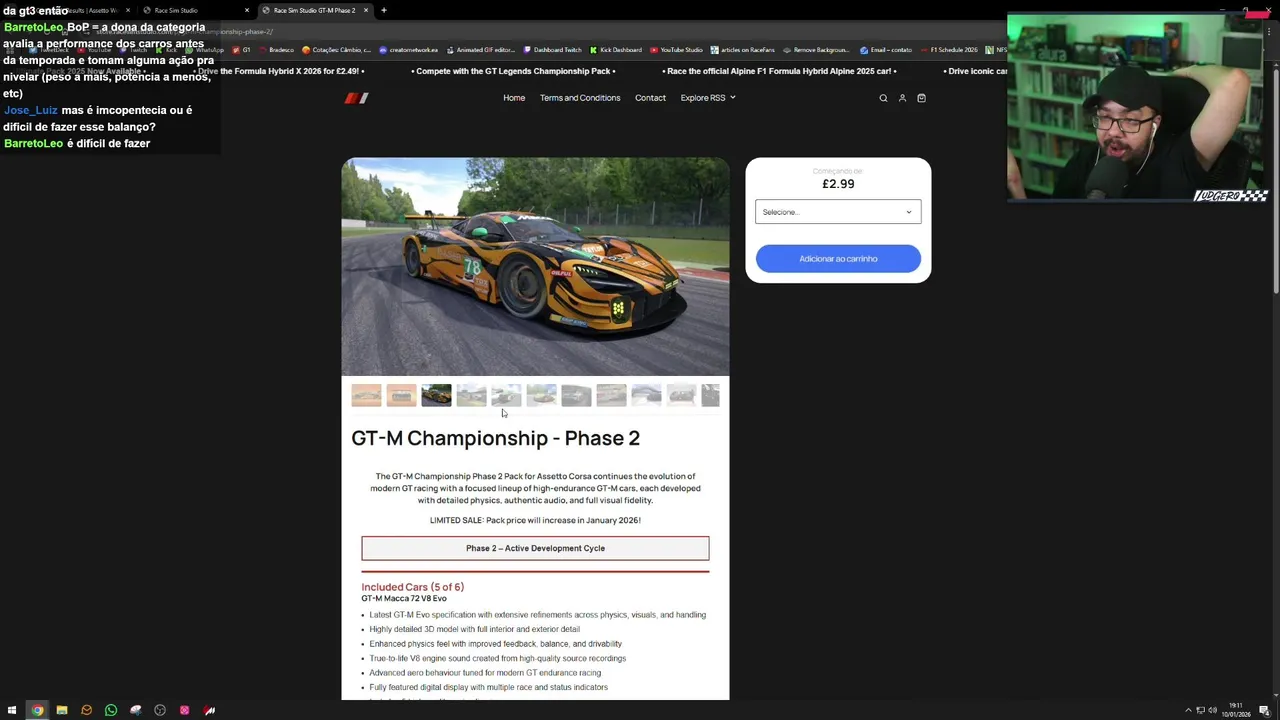Viewport: 1280px width, 720px height.
Task: Open the Home menu link
Action: click(514, 98)
